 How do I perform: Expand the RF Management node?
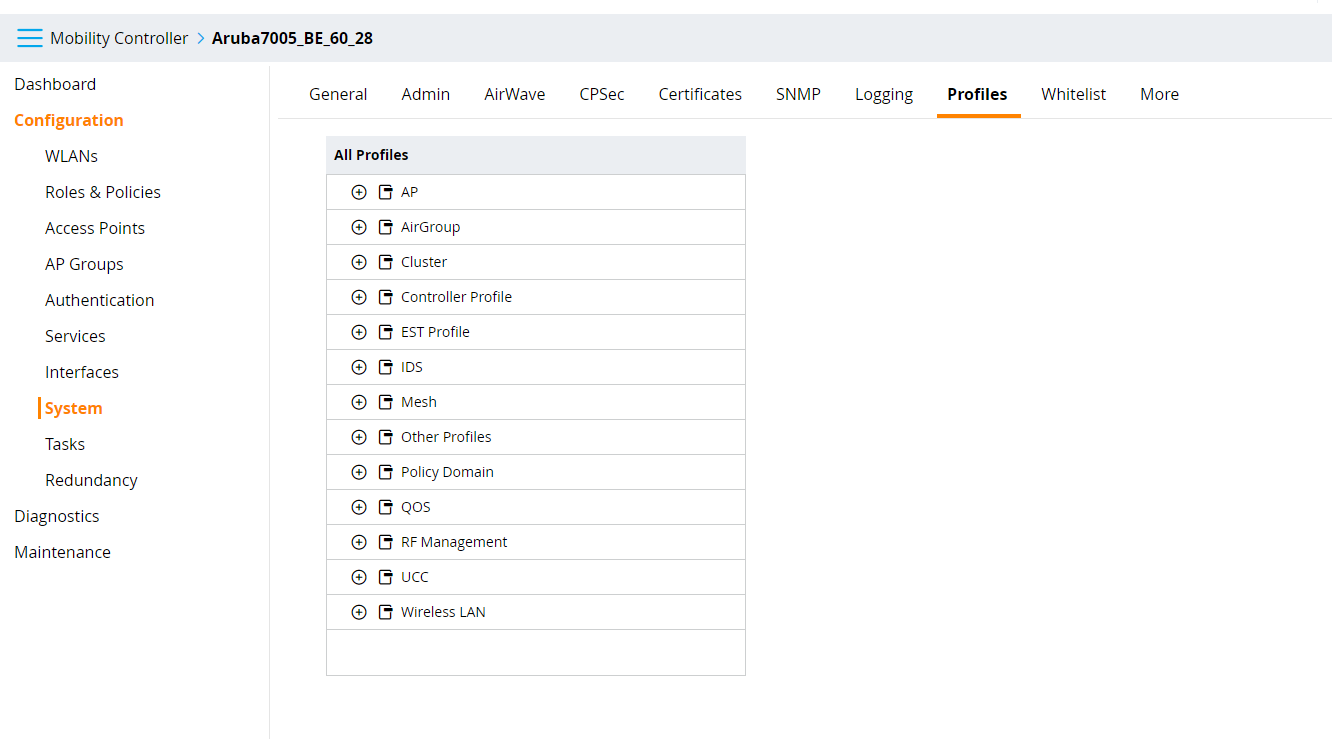point(359,542)
